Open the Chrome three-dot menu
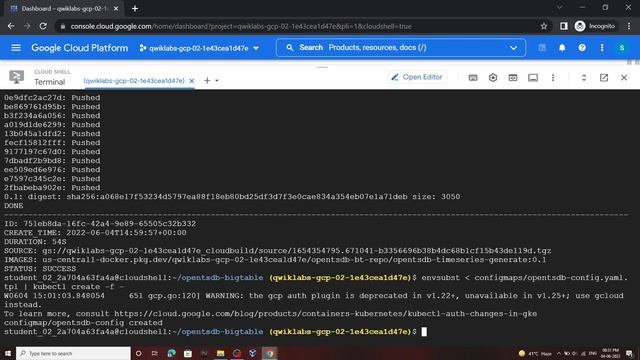Viewport: 640px width, 360px height. point(629,26)
